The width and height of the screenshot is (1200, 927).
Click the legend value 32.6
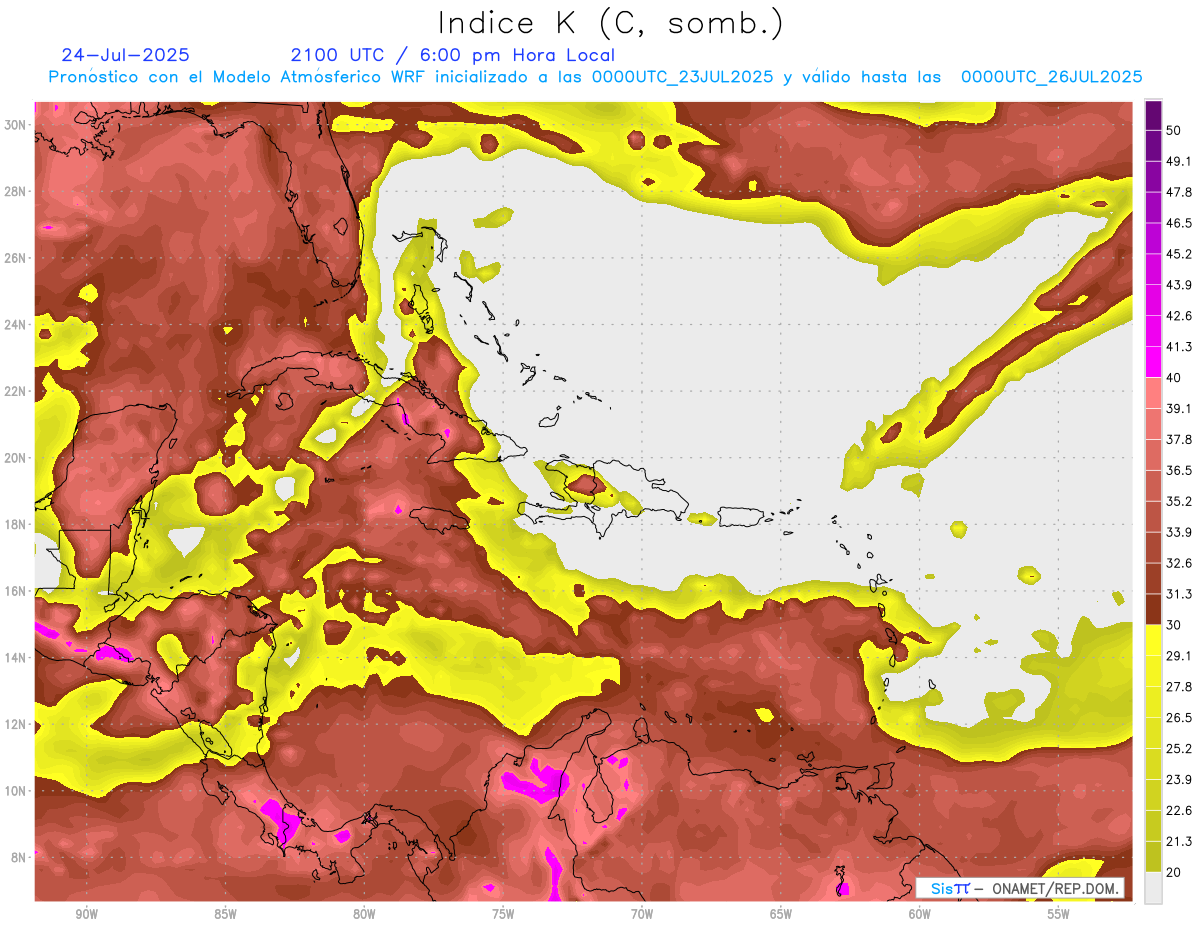click(1178, 563)
